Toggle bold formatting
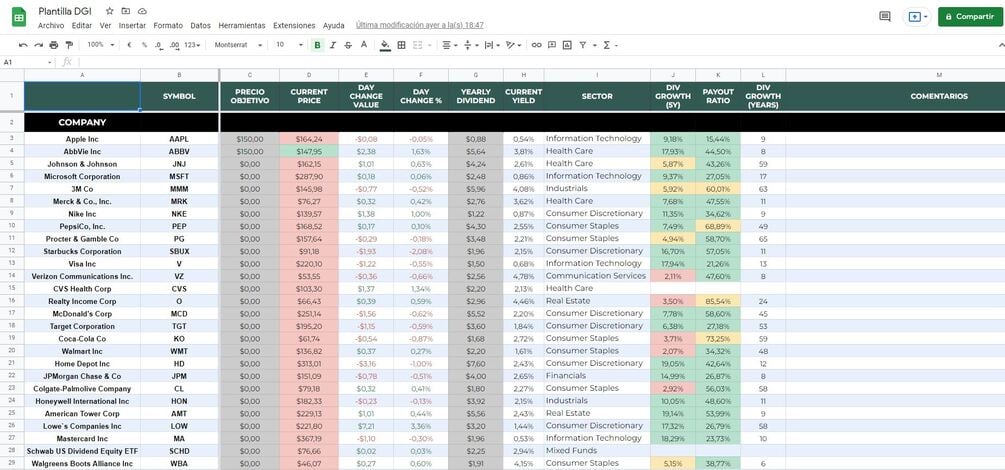1005x470 pixels. [x=317, y=45]
